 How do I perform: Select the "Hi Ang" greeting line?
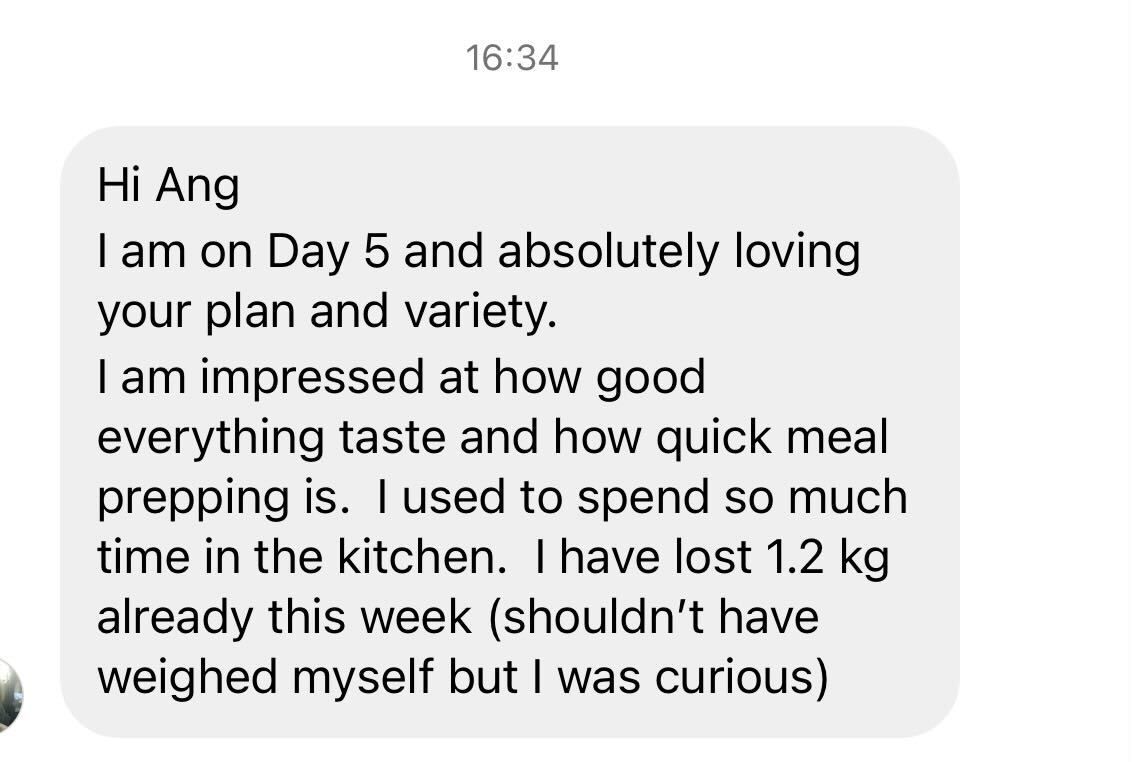click(x=168, y=188)
